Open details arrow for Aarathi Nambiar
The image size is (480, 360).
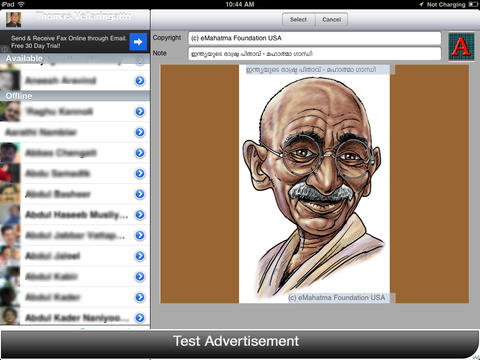click(140, 132)
